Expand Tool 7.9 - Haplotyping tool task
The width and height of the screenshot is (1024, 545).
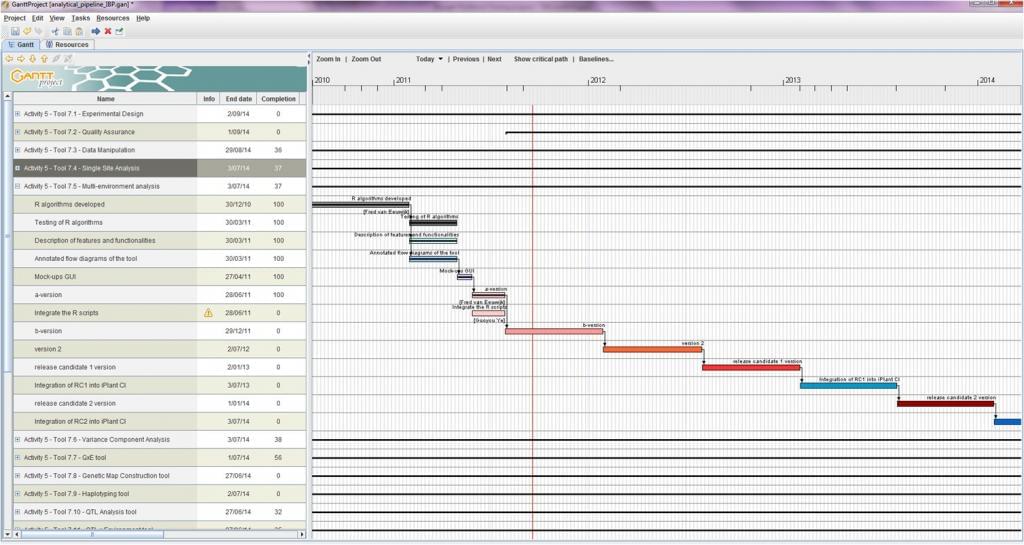pyautogui.click(x=18, y=494)
